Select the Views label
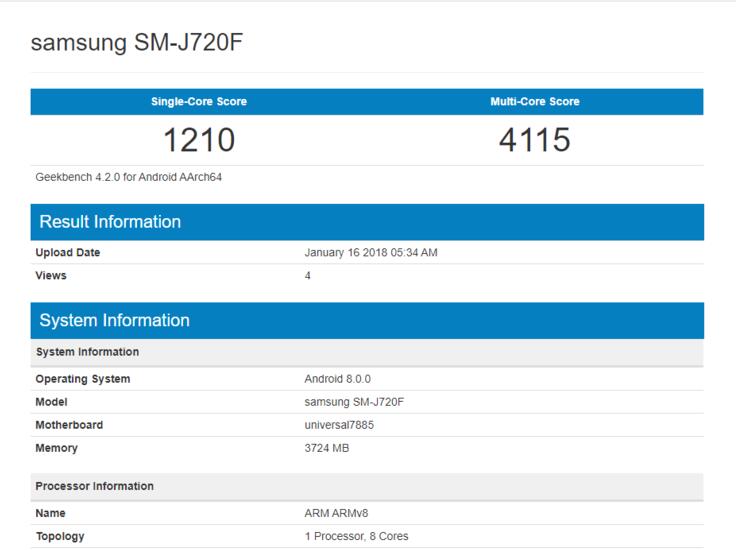 point(51,275)
